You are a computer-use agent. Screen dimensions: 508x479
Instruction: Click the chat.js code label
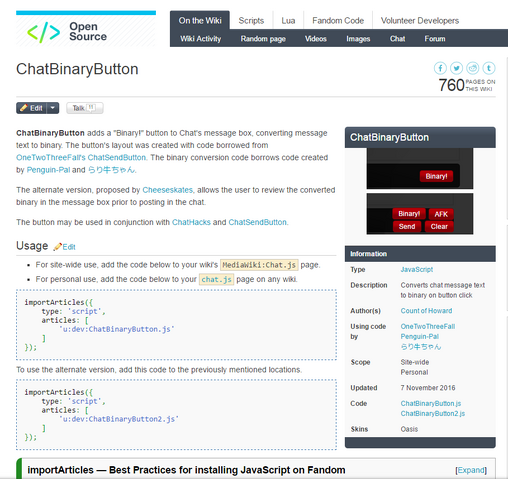pyautogui.click(x=216, y=279)
